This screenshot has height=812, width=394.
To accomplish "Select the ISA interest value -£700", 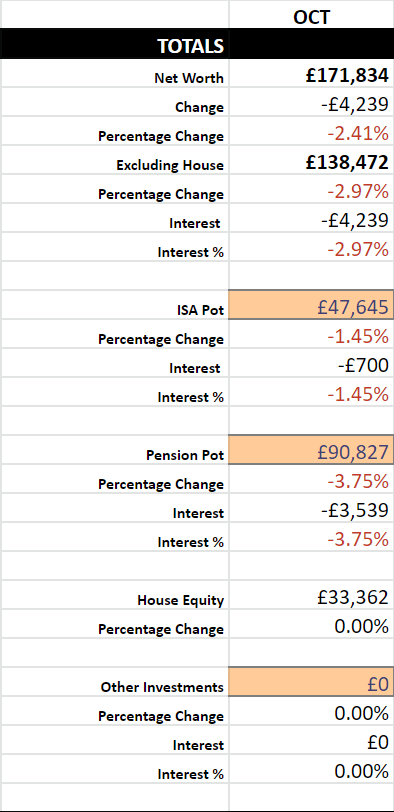I will (311, 364).
